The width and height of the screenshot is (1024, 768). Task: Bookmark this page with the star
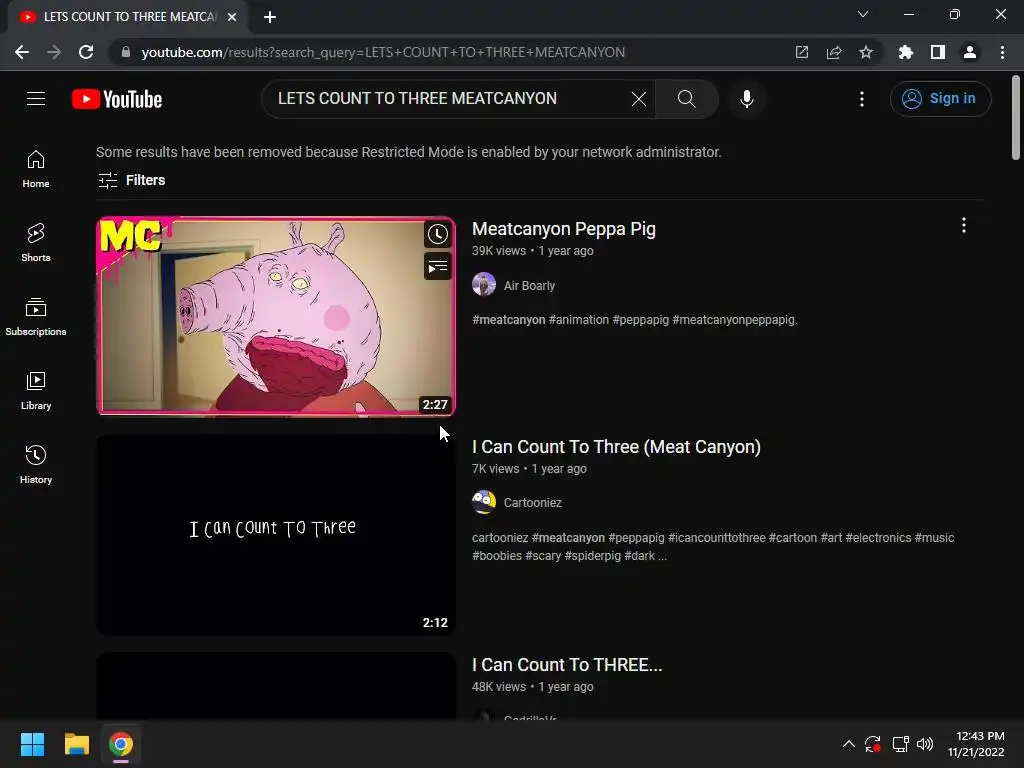865,52
